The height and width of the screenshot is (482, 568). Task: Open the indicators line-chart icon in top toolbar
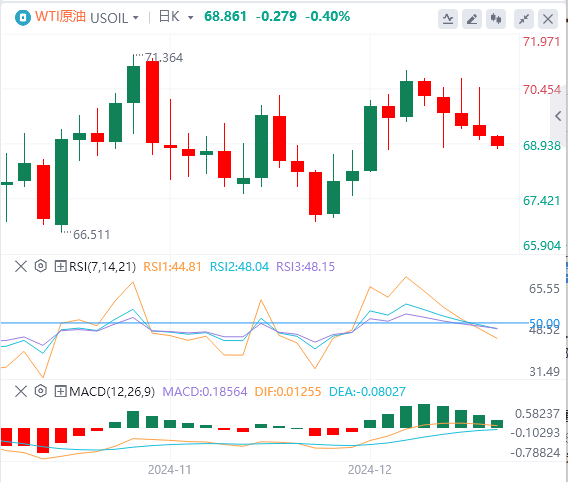(448, 19)
